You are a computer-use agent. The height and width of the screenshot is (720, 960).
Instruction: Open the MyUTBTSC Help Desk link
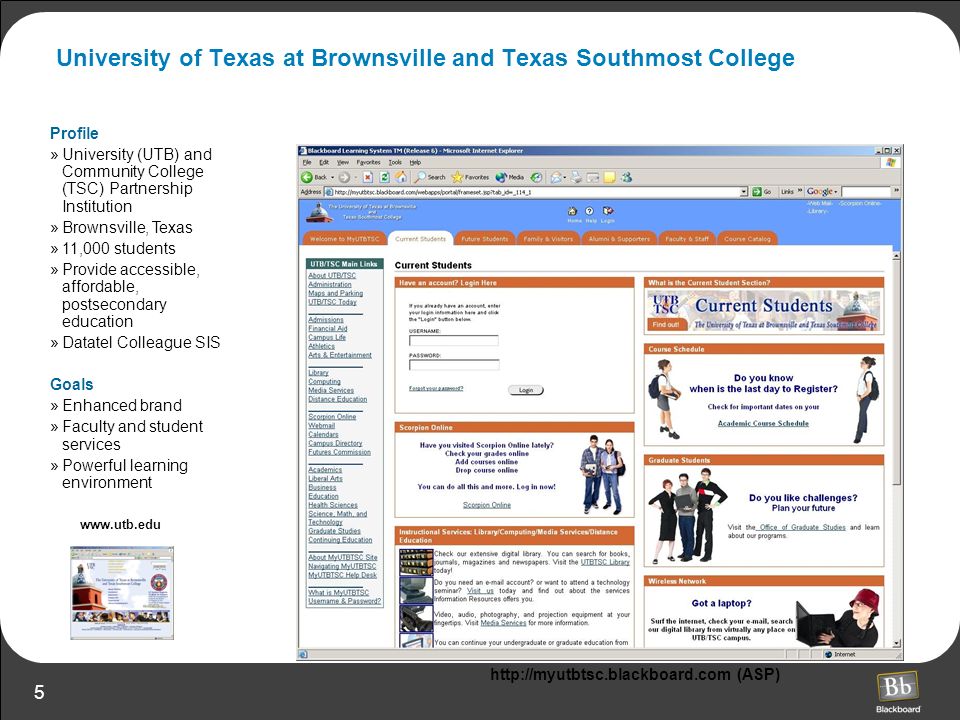(x=342, y=575)
